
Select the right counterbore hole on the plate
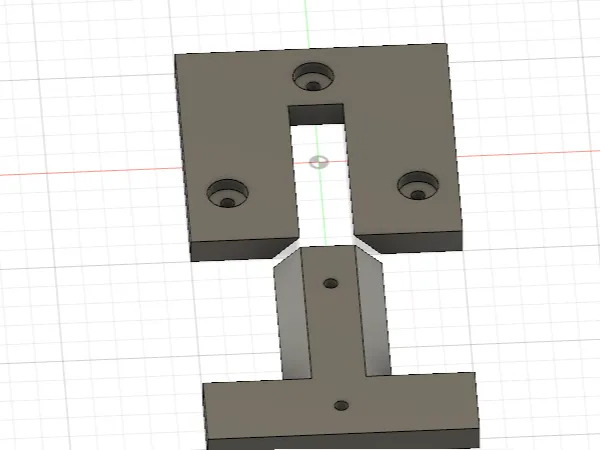coord(418,186)
